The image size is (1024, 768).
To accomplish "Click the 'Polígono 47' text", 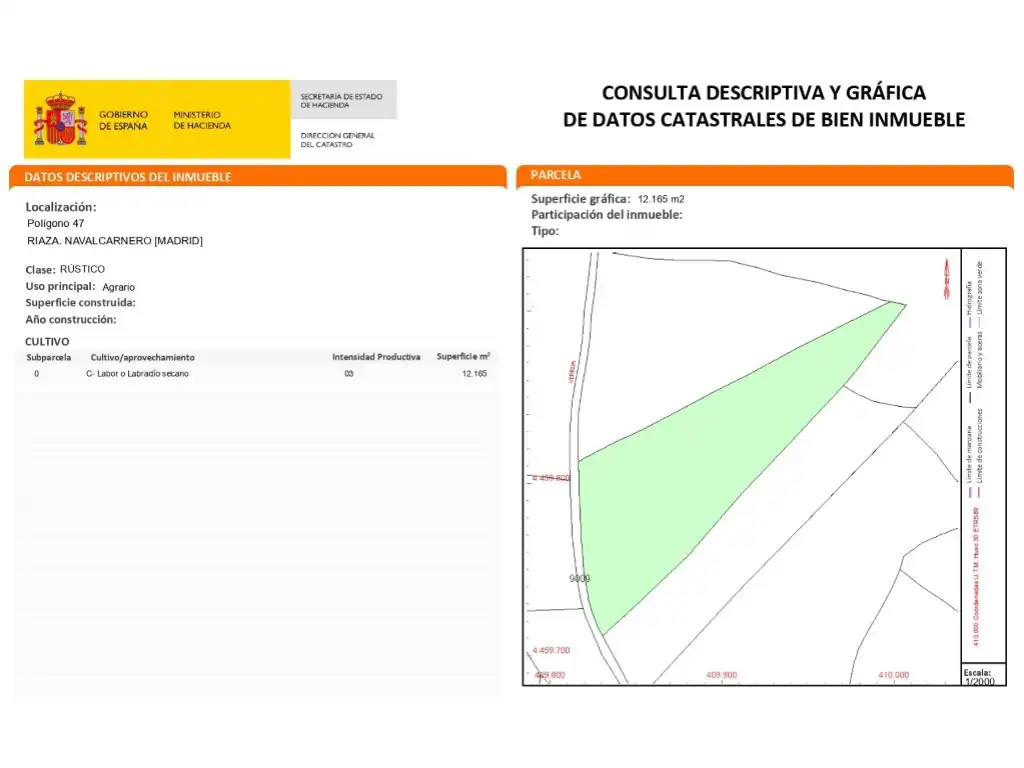I will click(x=56, y=223).
